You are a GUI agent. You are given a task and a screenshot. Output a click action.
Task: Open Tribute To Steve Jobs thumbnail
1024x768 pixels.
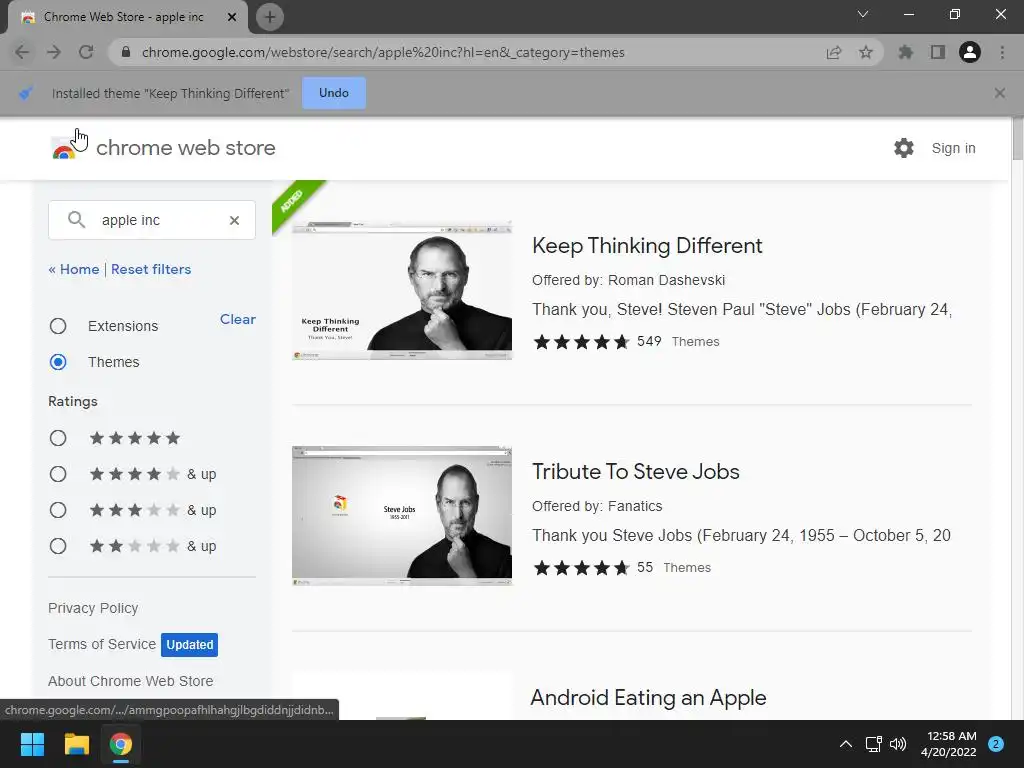402,516
